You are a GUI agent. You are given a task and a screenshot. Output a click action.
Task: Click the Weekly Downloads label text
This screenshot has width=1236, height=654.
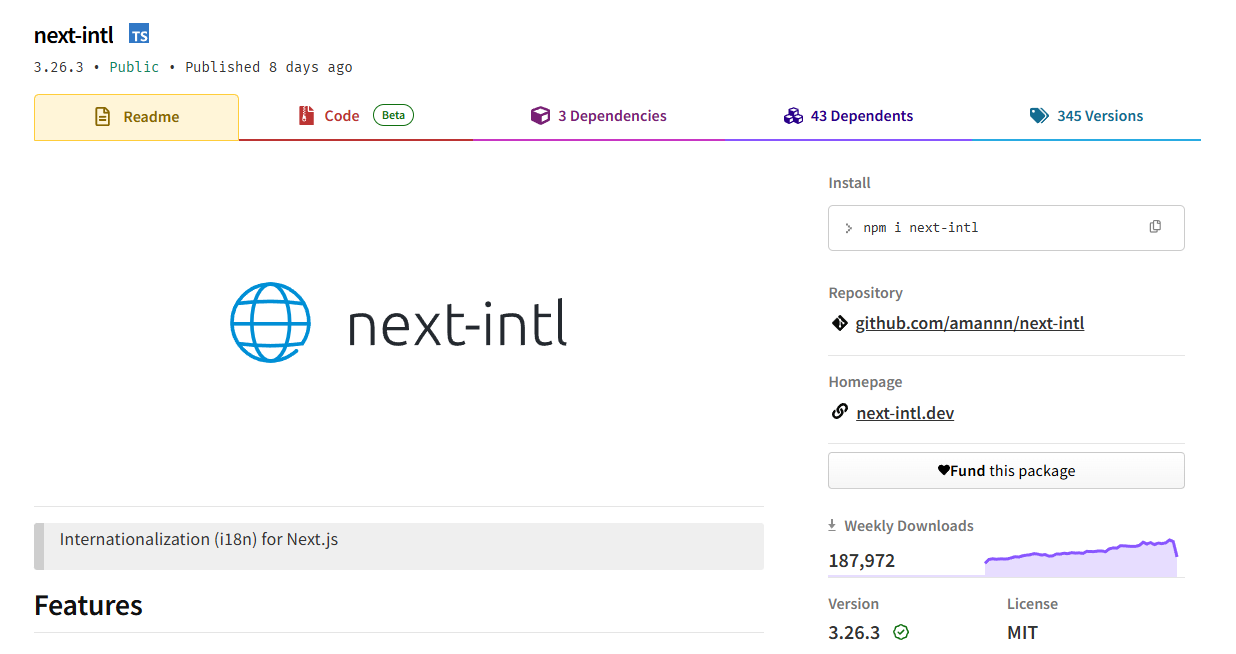[909, 526]
